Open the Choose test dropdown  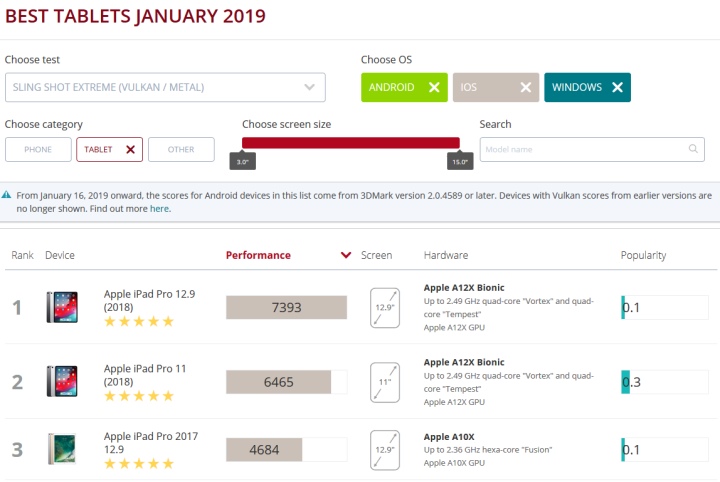(x=165, y=88)
